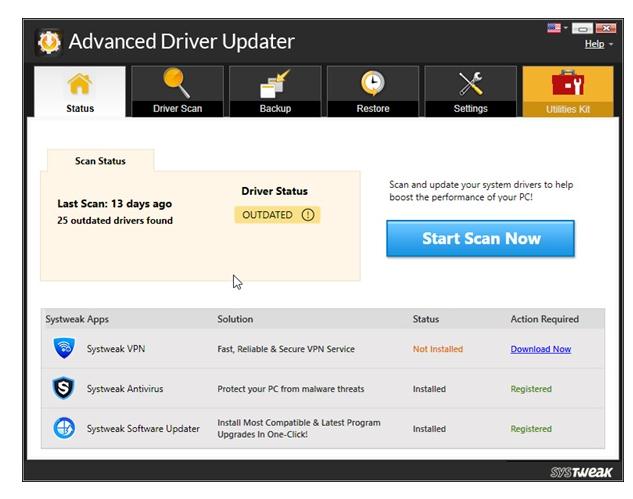Screen dimensions: 633x499
Task: Click the Restore clock icon
Action: 373,84
